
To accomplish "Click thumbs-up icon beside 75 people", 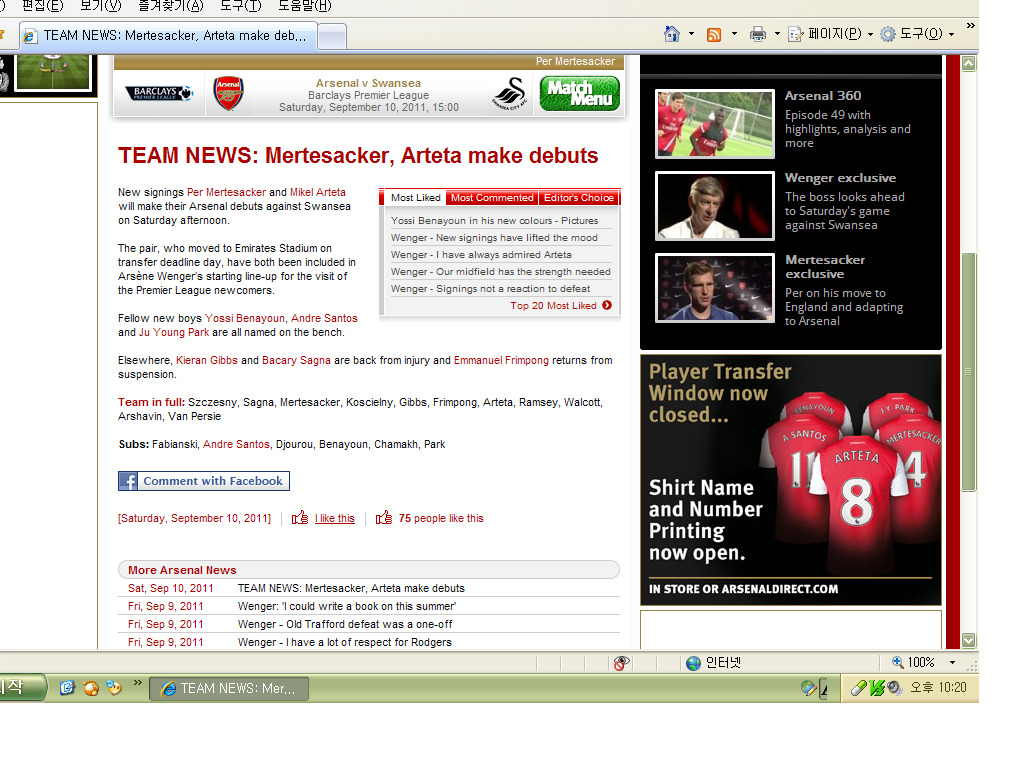I will point(384,517).
